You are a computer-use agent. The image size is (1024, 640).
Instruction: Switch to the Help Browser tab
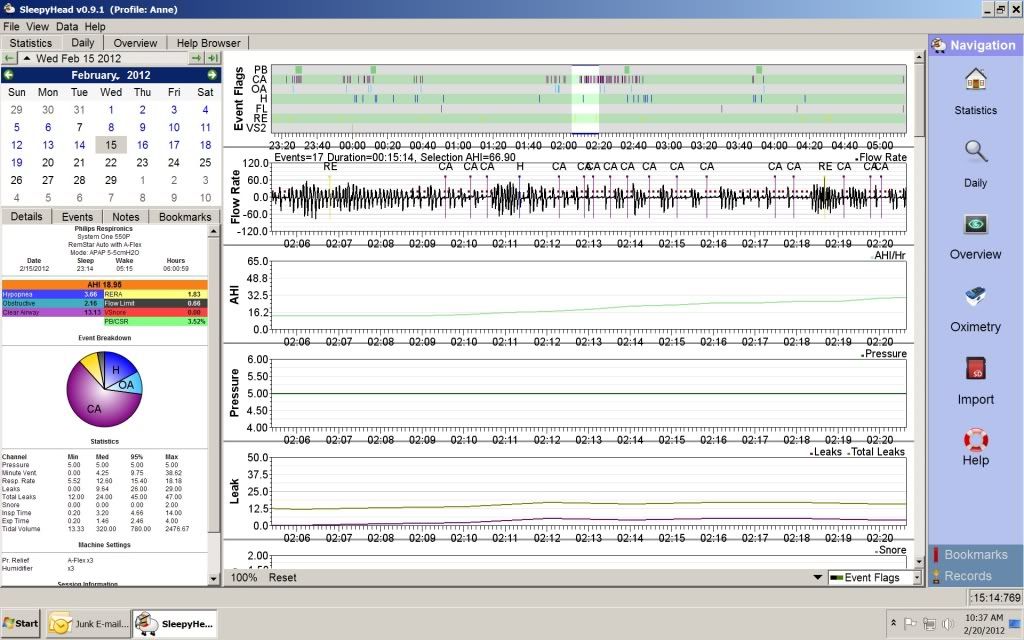coord(208,43)
